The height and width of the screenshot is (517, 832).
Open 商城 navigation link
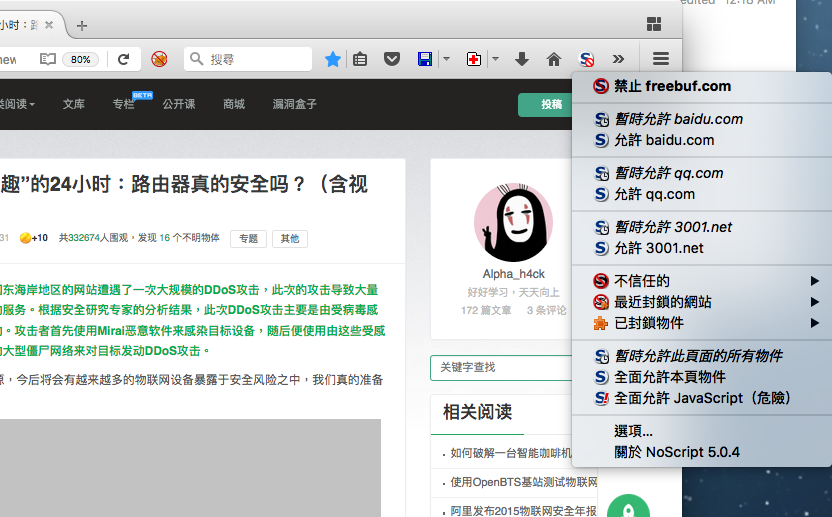point(234,104)
